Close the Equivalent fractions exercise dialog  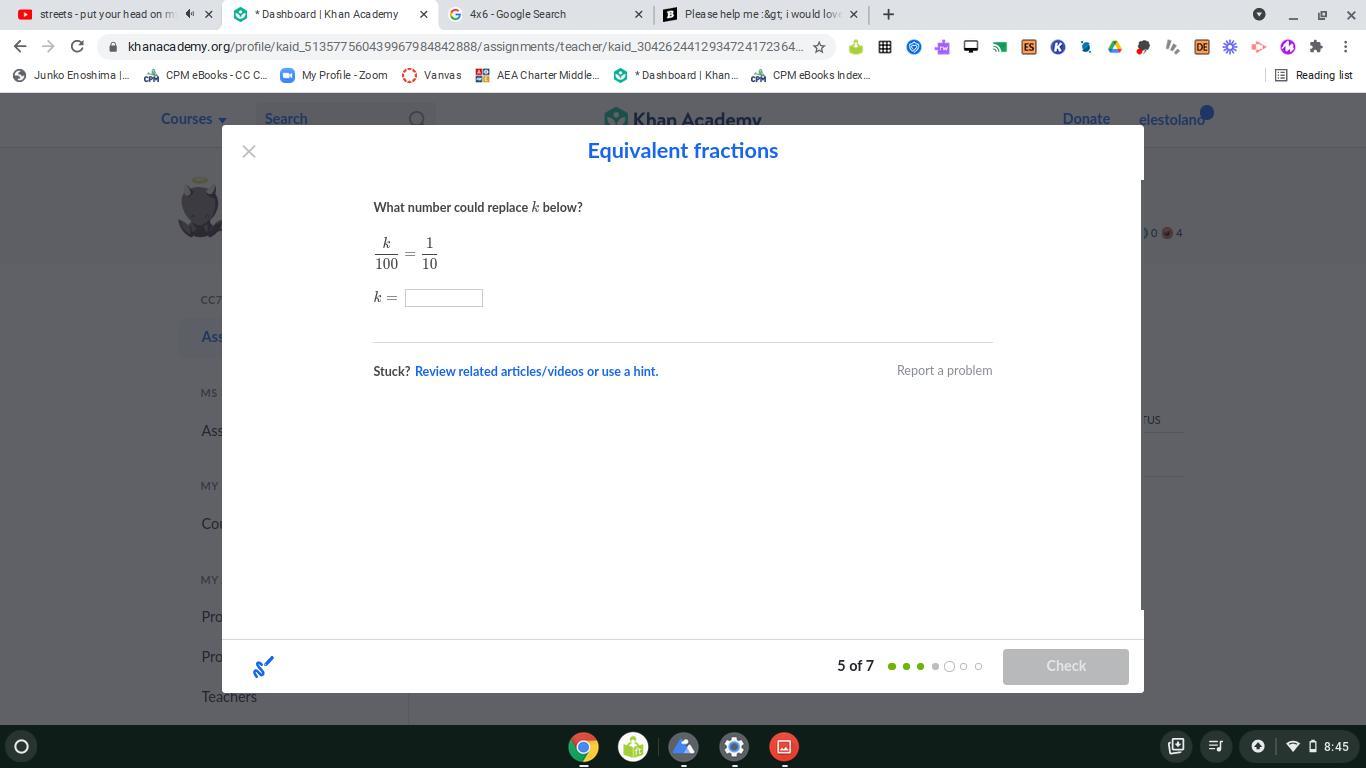[249, 152]
